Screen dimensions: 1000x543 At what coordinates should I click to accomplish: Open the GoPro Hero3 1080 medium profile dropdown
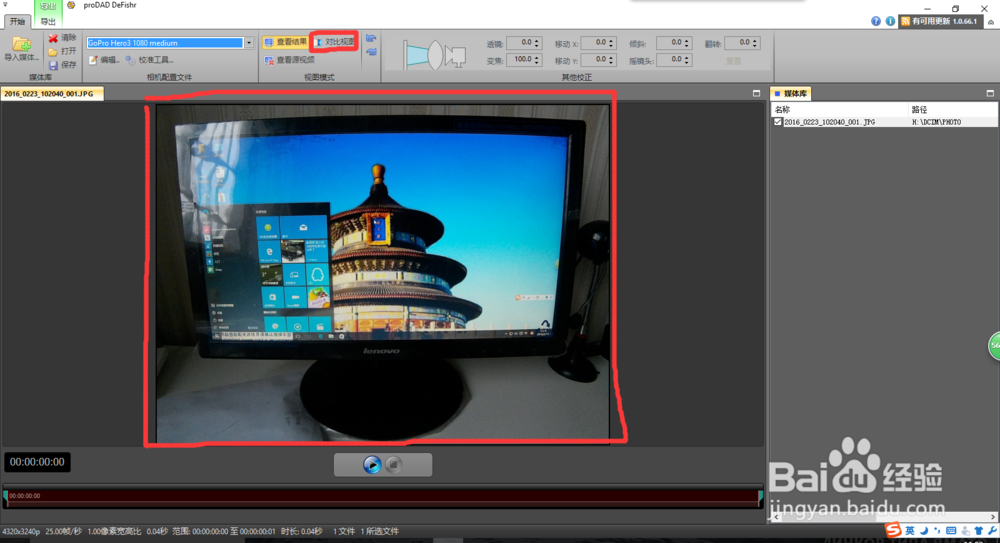[x=249, y=43]
